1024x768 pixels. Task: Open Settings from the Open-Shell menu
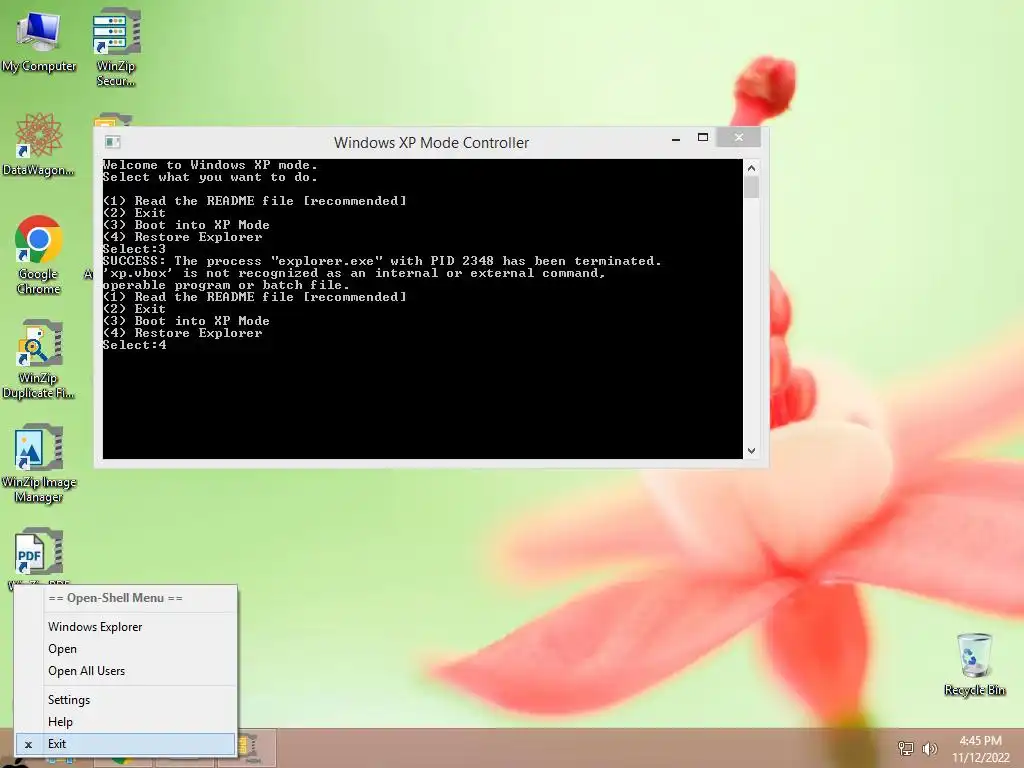139,699
